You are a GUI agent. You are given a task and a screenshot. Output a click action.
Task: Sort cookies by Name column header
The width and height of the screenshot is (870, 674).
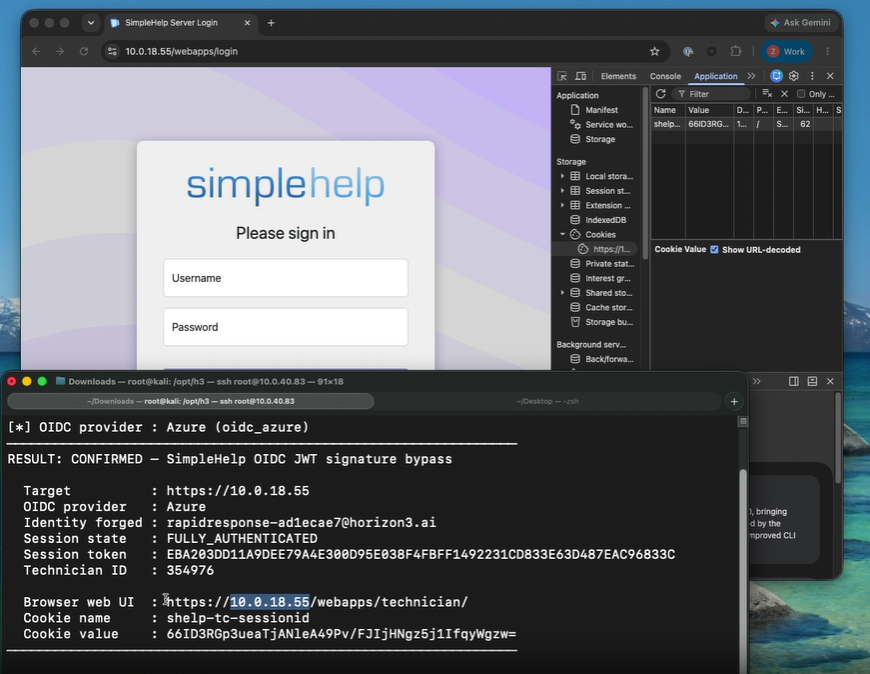click(668, 110)
